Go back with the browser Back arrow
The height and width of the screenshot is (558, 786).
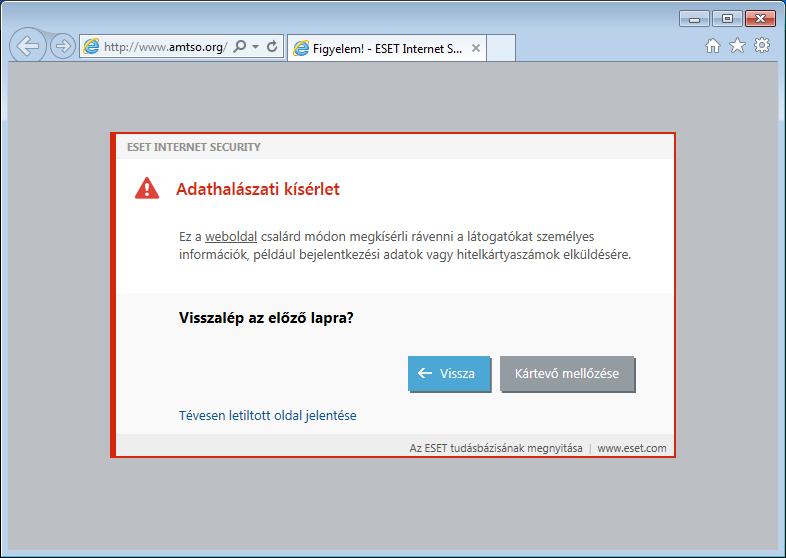(28, 46)
